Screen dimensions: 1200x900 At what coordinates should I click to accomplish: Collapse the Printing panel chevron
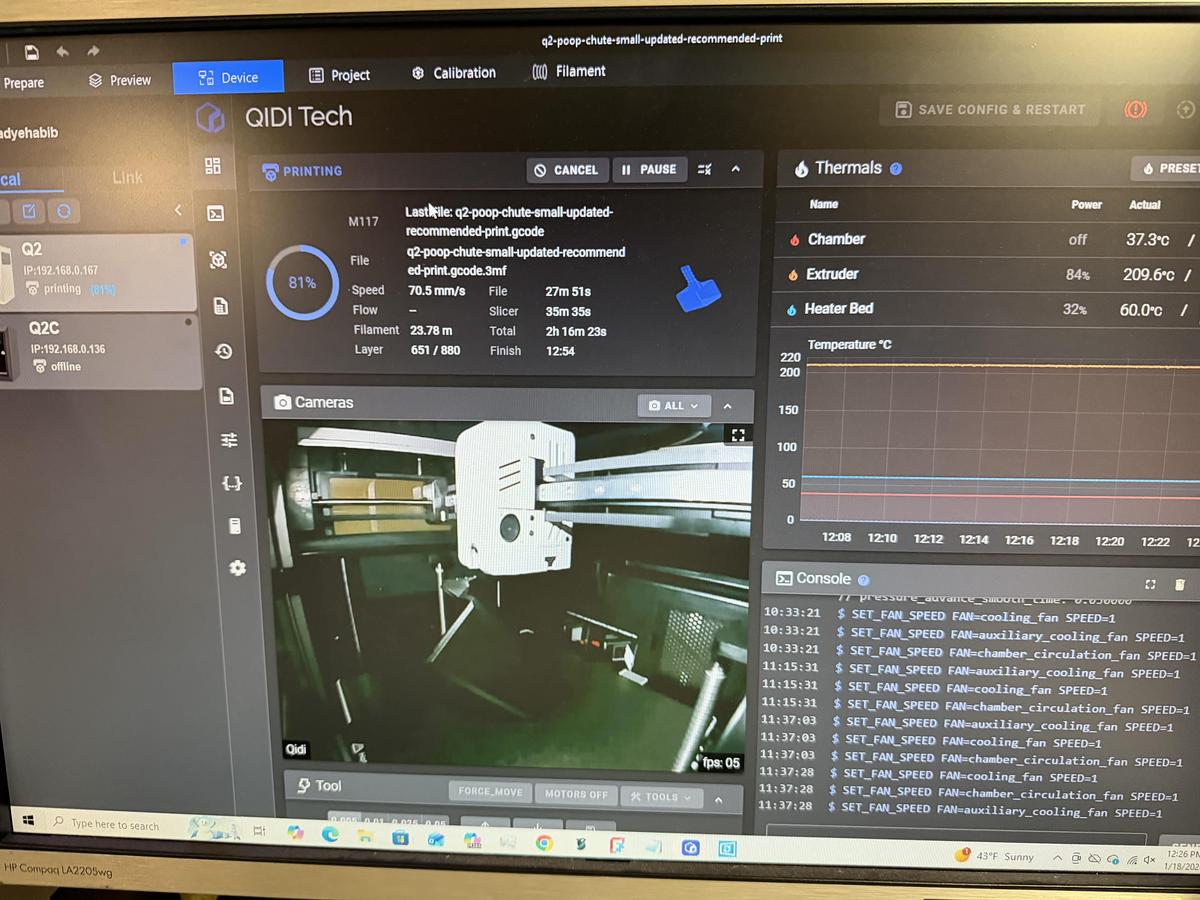tap(736, 170)
